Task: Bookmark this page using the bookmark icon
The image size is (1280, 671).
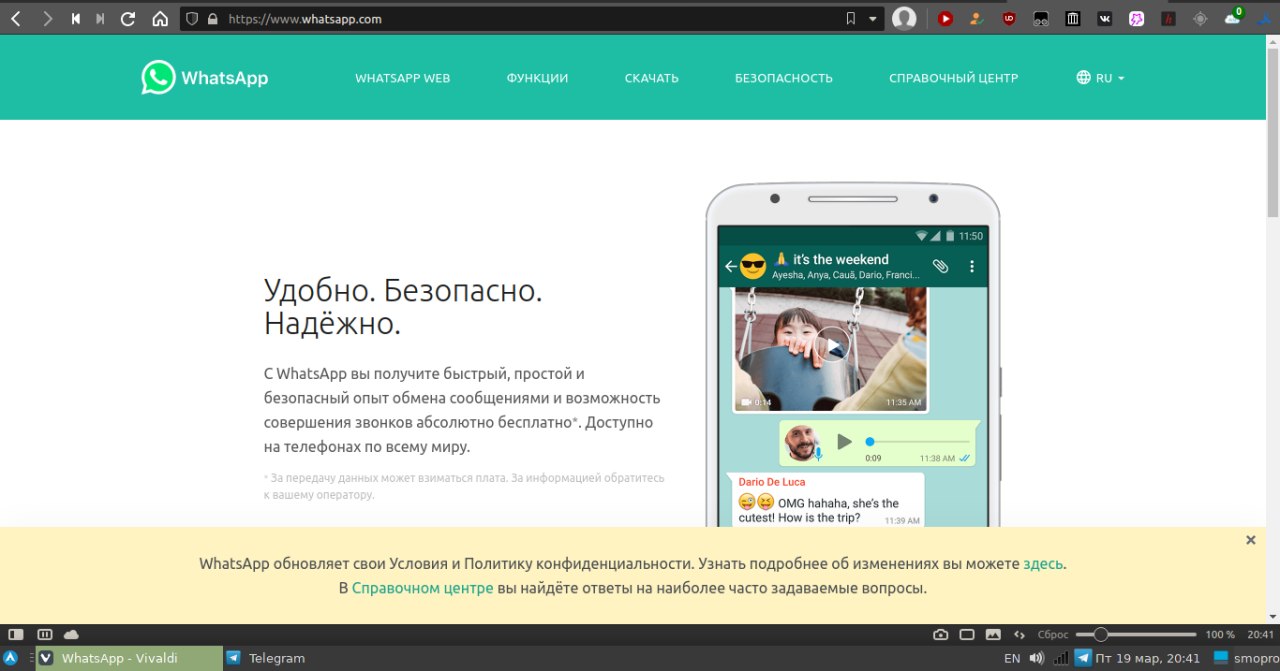Action: (x=851, y=18)
